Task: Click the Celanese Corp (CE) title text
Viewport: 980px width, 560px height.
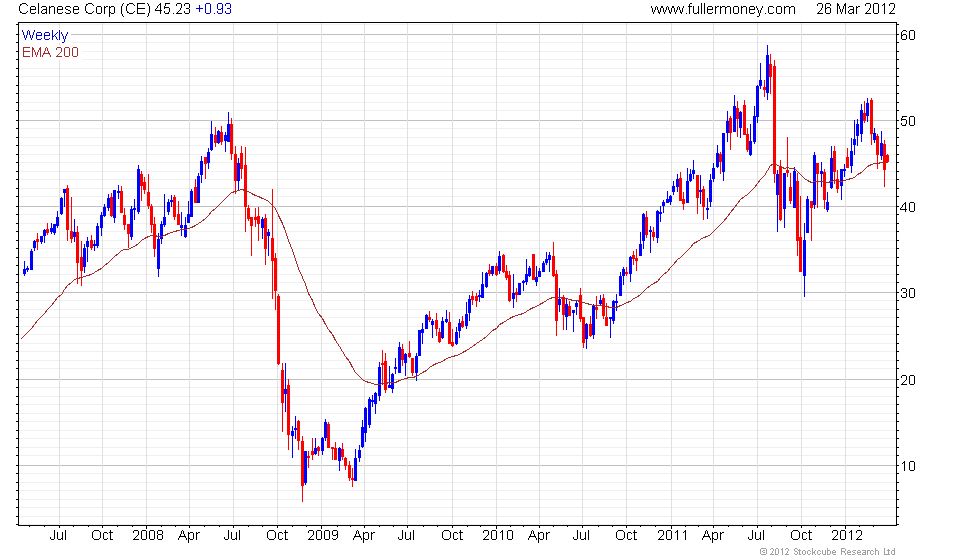Action: 84,9
